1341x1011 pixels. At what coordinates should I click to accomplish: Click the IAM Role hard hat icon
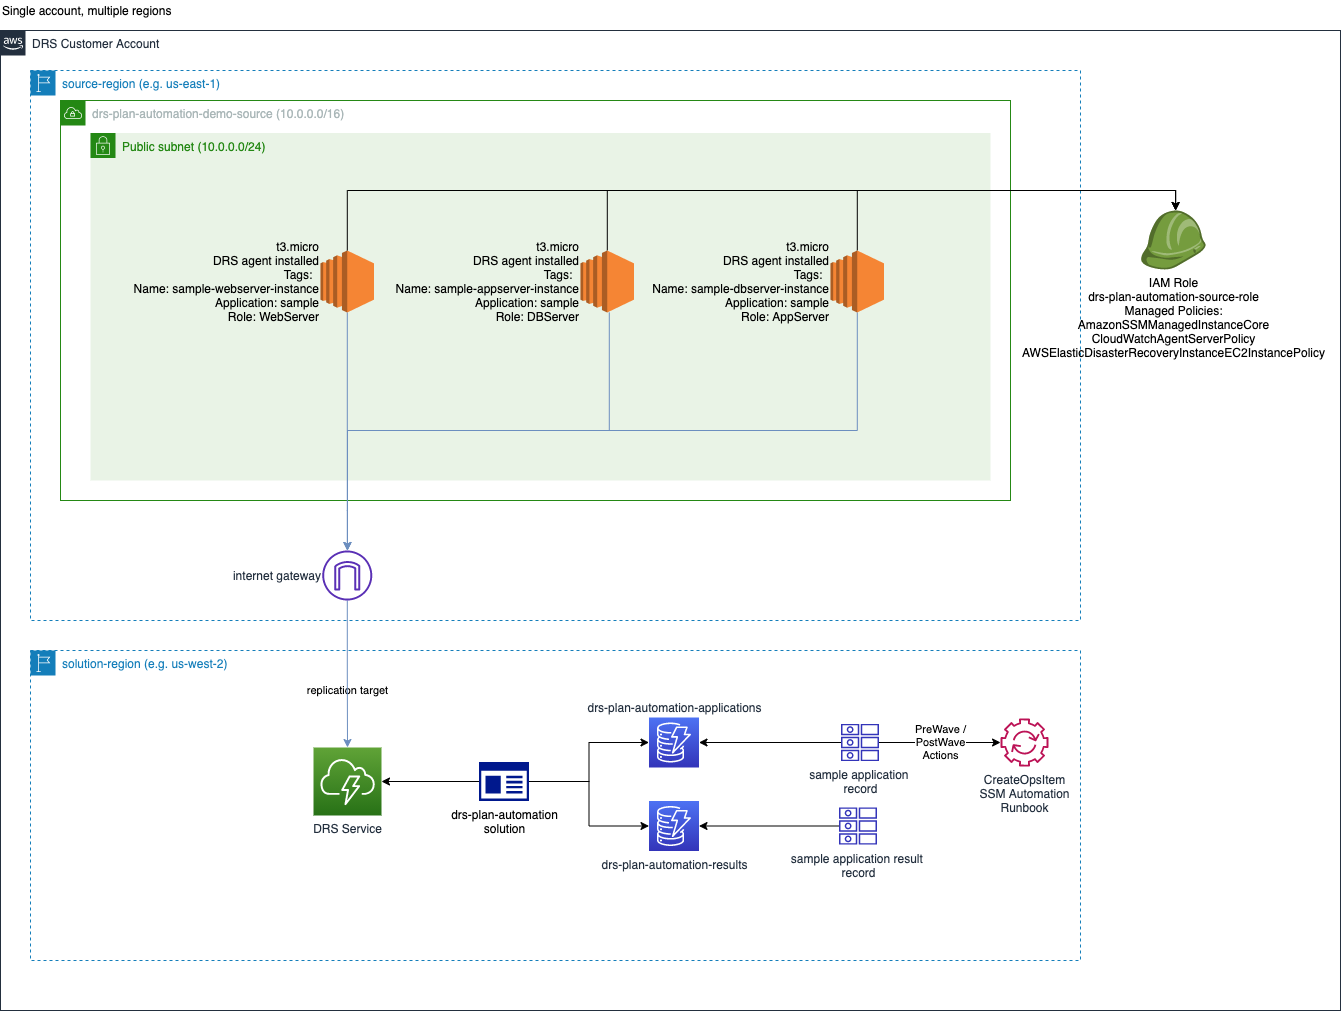1174,240
